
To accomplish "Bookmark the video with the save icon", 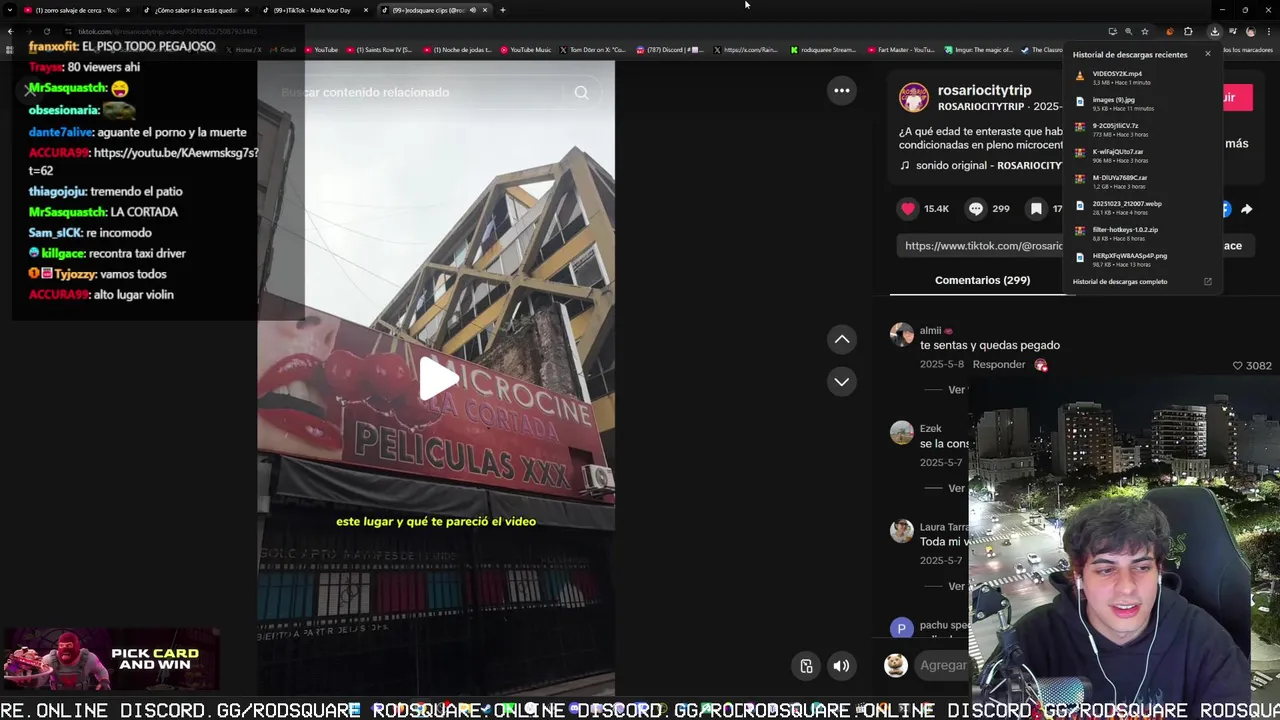I will tap(1036, 209).
